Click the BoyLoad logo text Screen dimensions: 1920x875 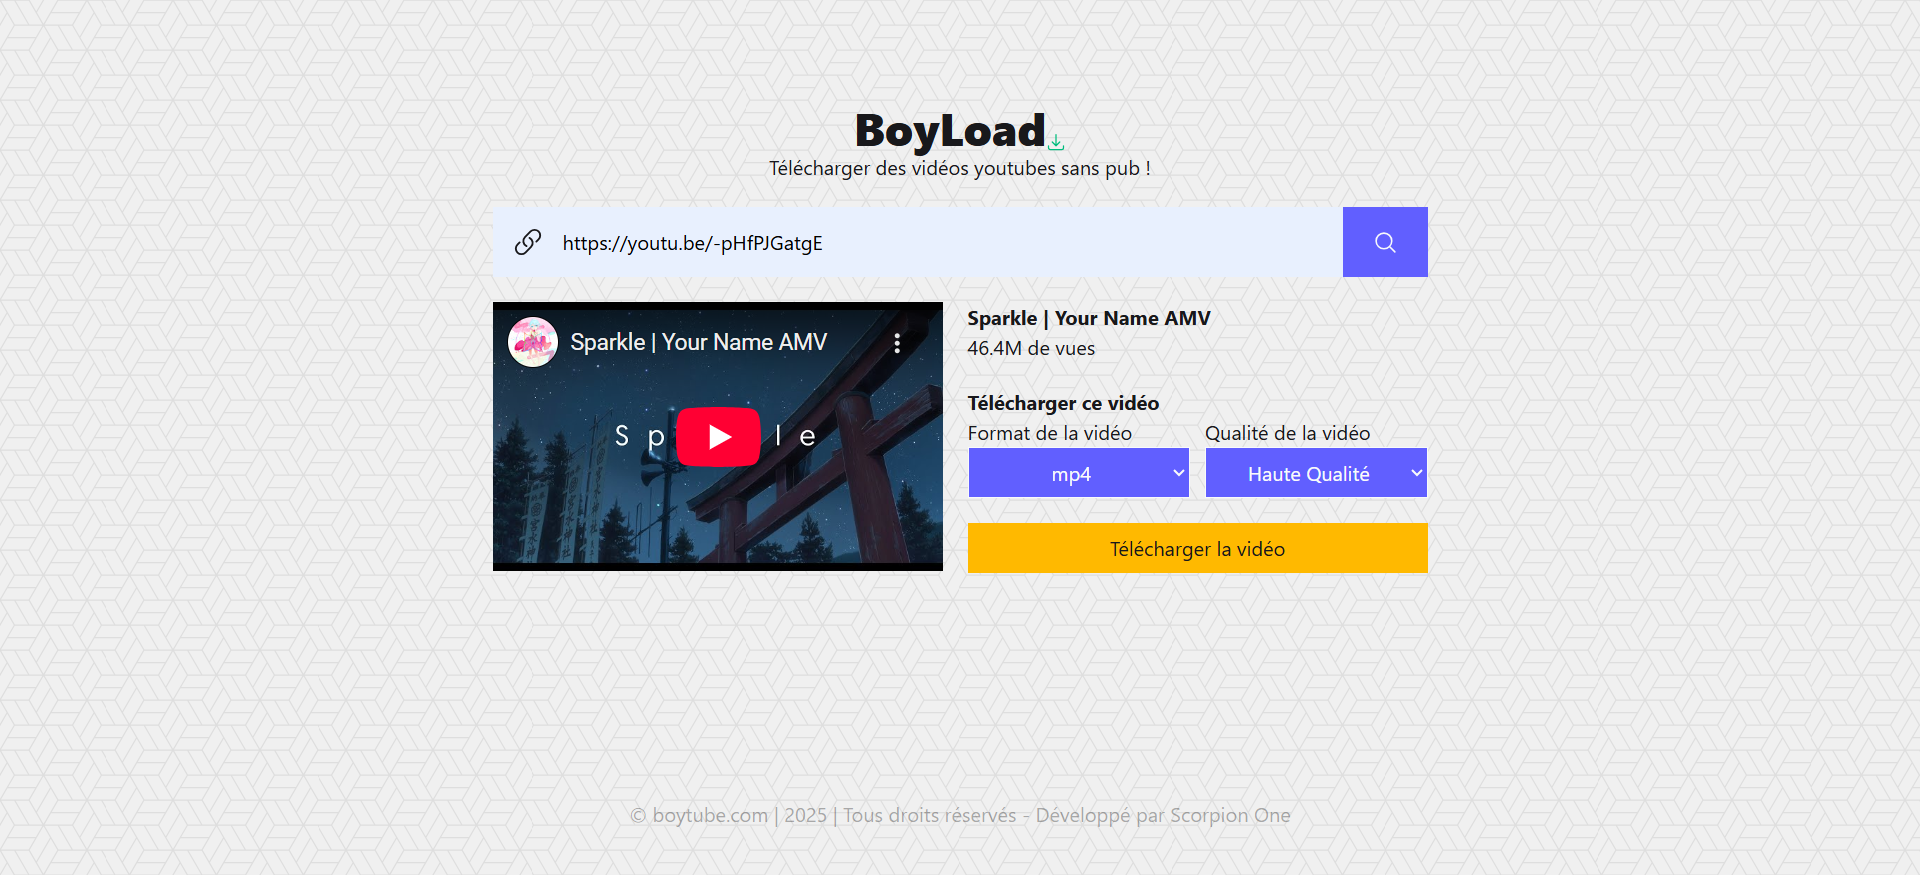949,131
